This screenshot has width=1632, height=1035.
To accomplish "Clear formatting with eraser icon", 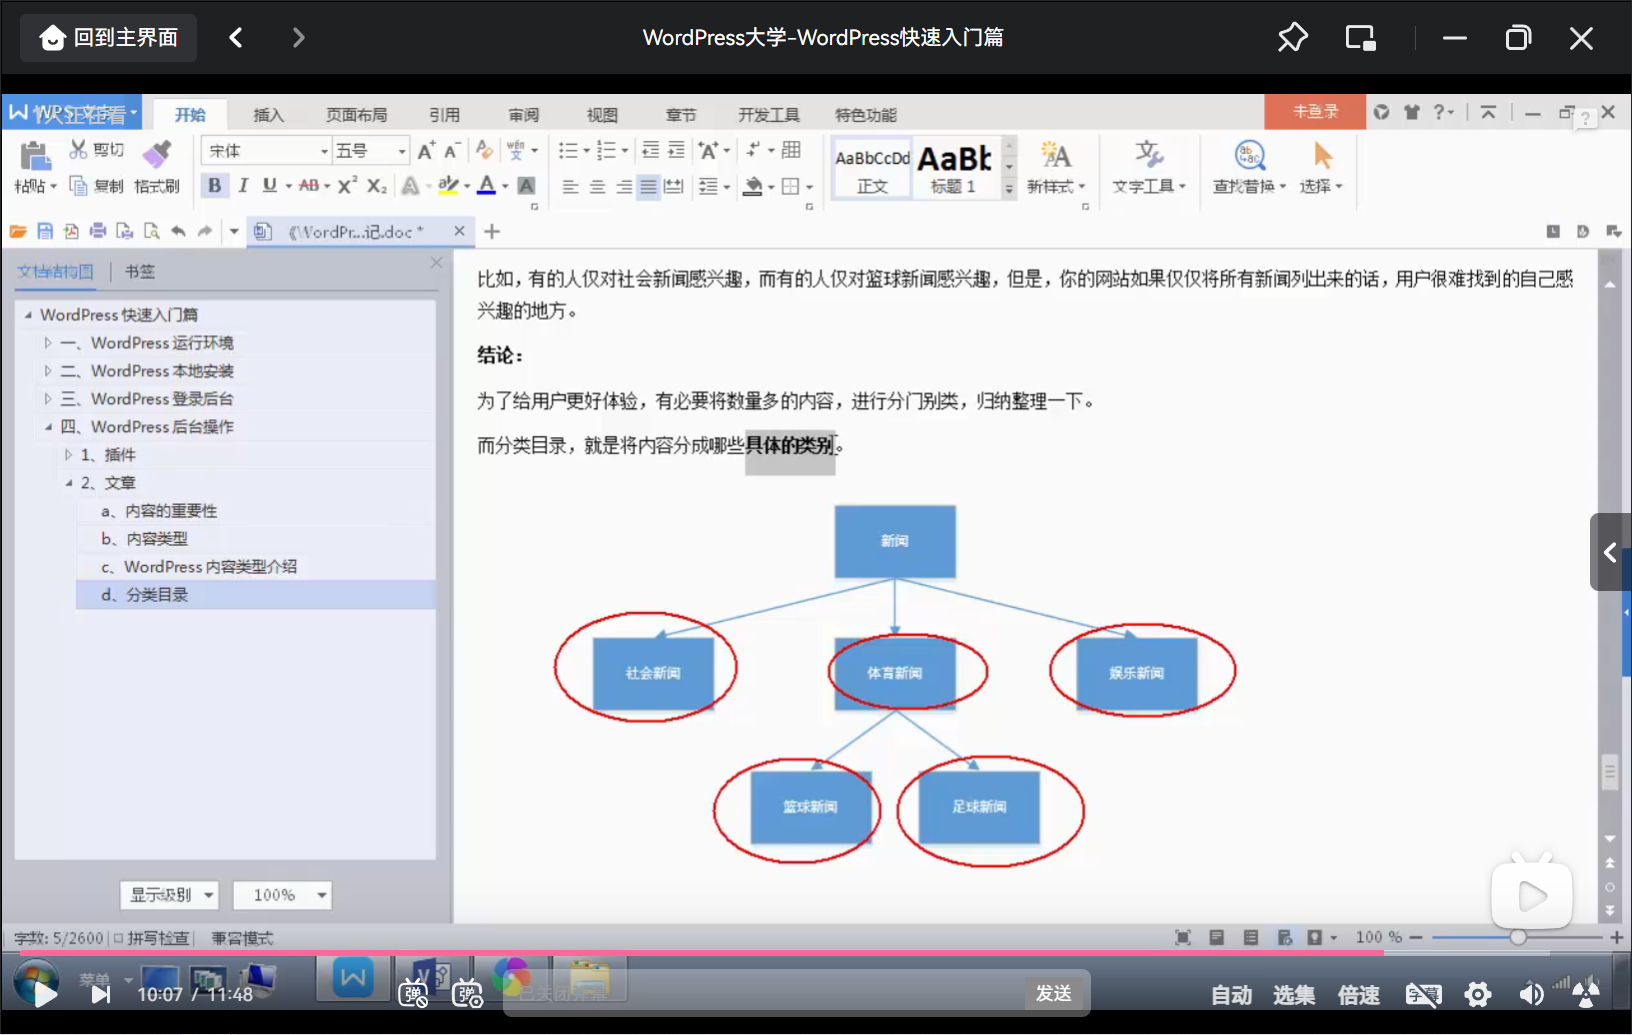I will point(484,150).
